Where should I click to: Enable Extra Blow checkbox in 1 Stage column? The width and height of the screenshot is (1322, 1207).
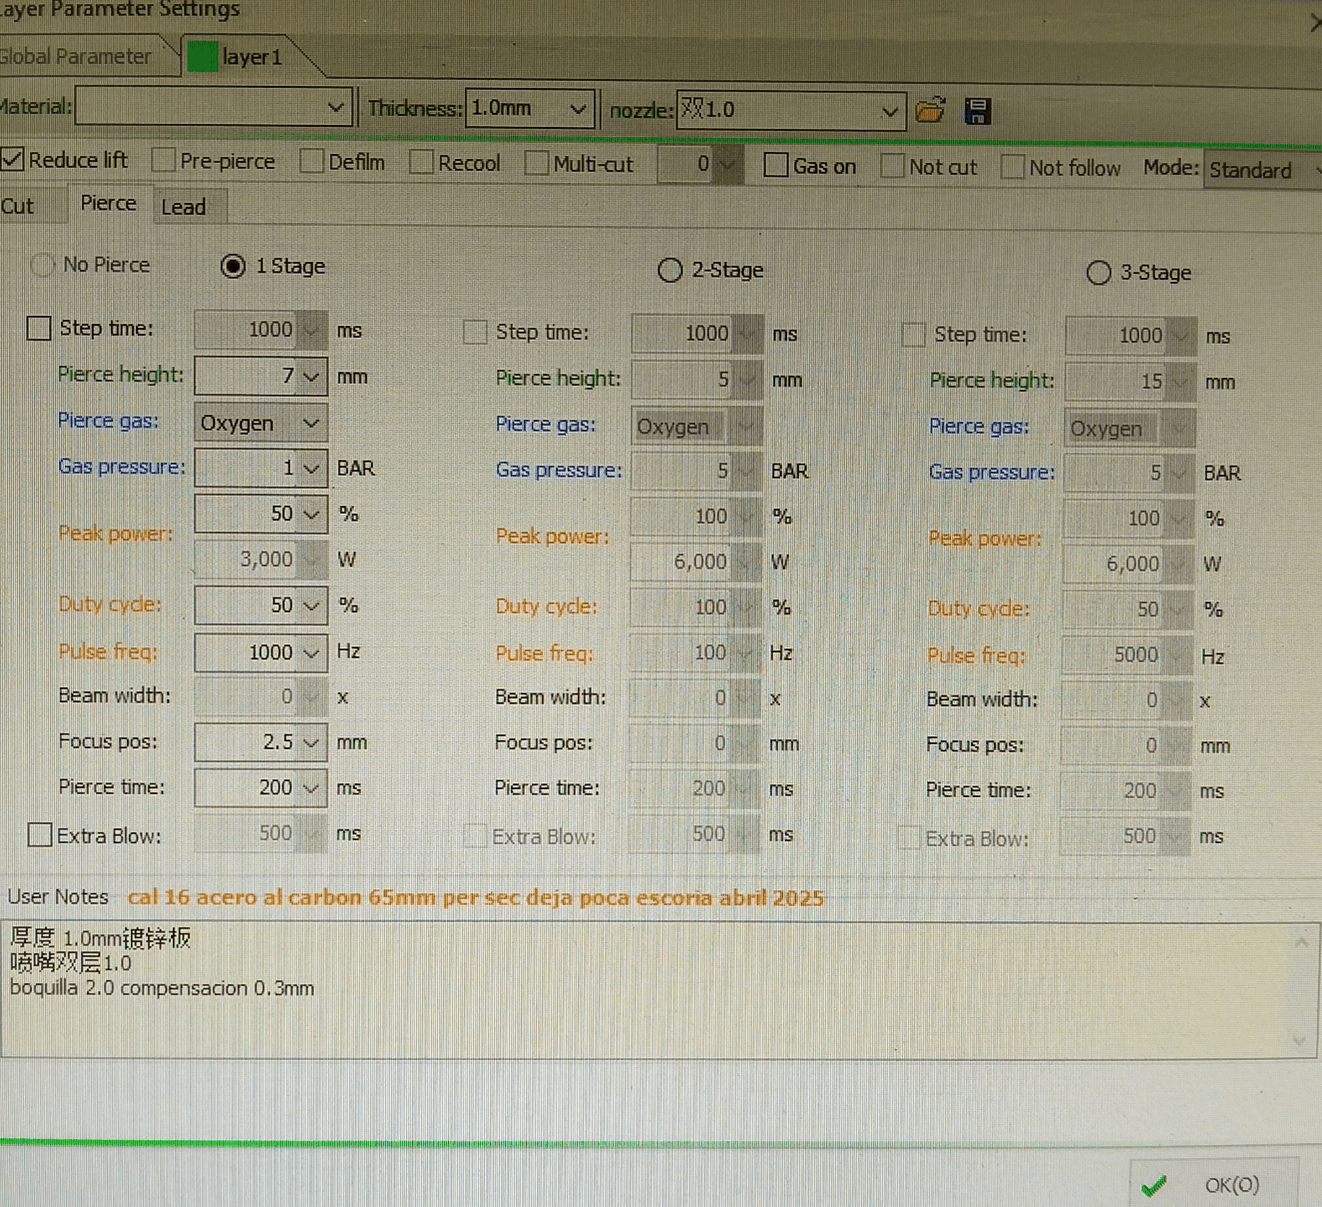(x=40, y=835)
